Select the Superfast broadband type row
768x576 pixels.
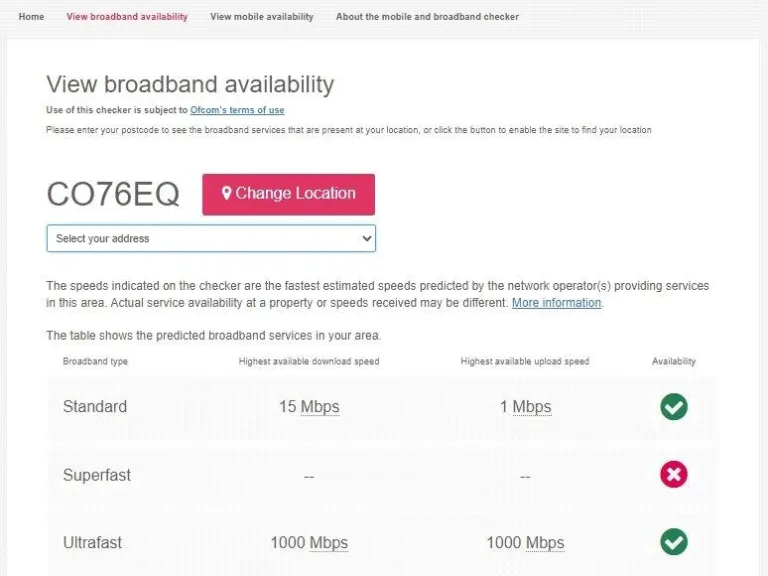pos(97,475)
